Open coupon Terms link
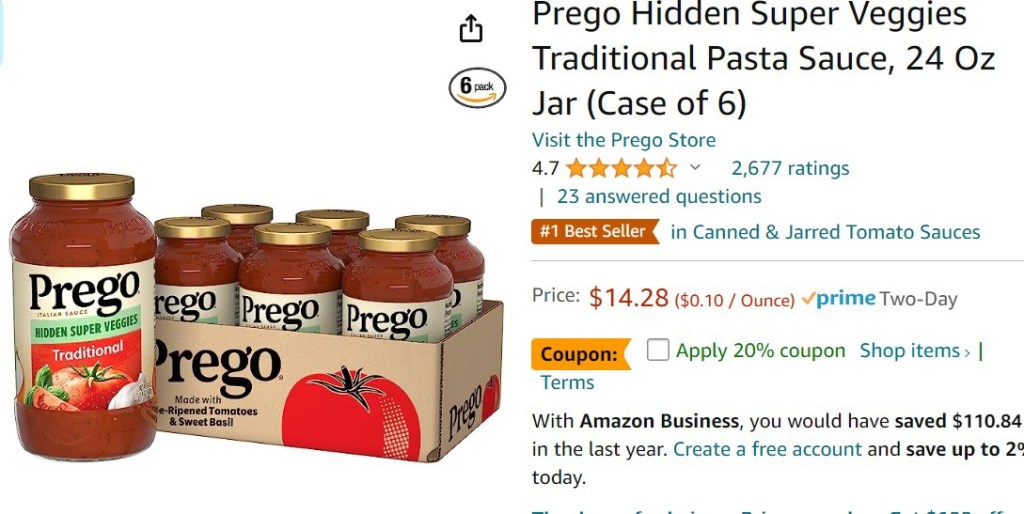 click(567, 382)
